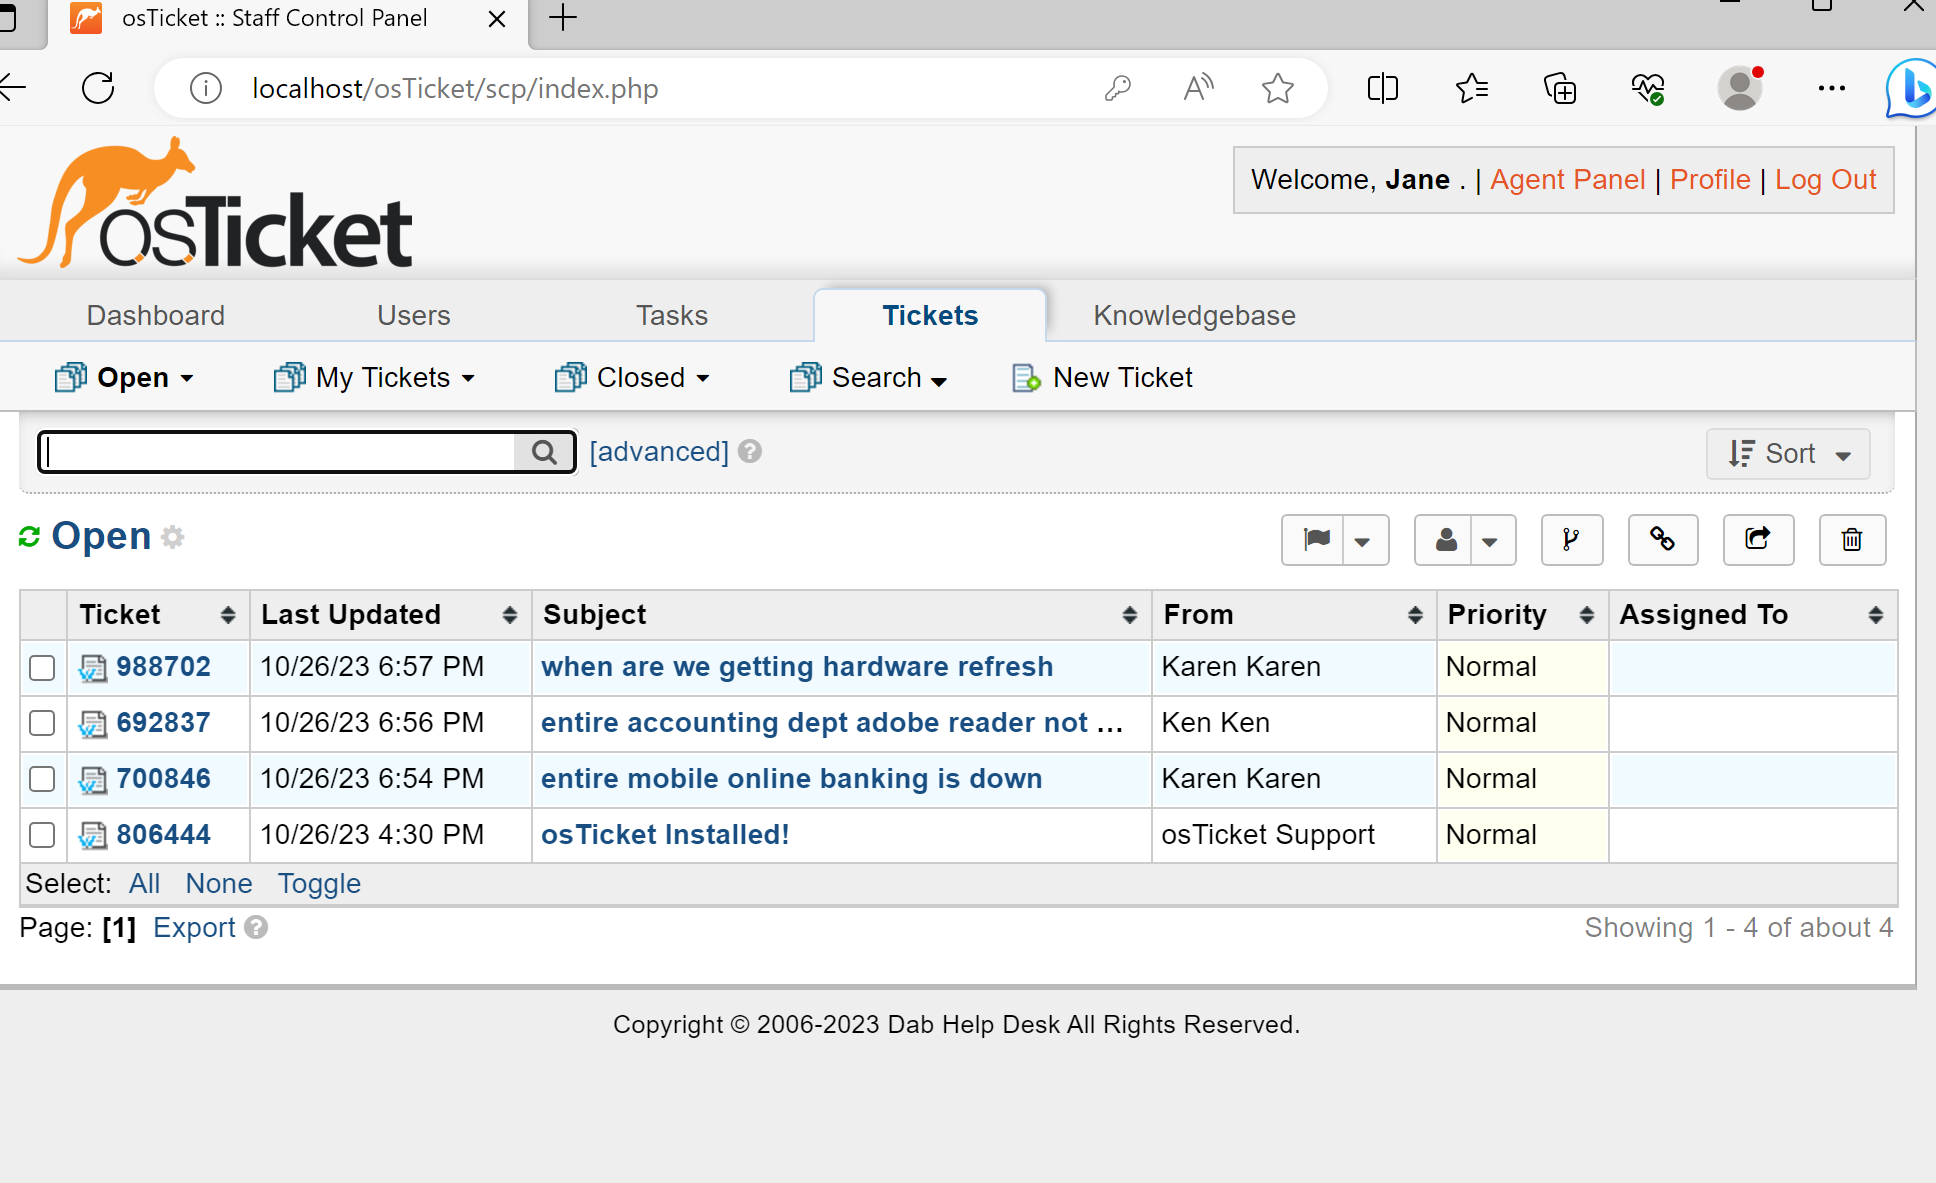Check the checkbox for ticket 988702
The image size is (1936, 1183).
point(42,668)
